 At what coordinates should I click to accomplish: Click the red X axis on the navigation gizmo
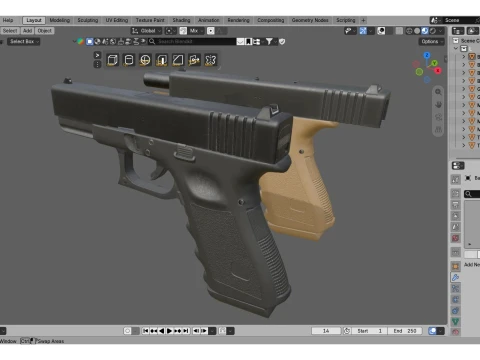click(x=438, y=70)
